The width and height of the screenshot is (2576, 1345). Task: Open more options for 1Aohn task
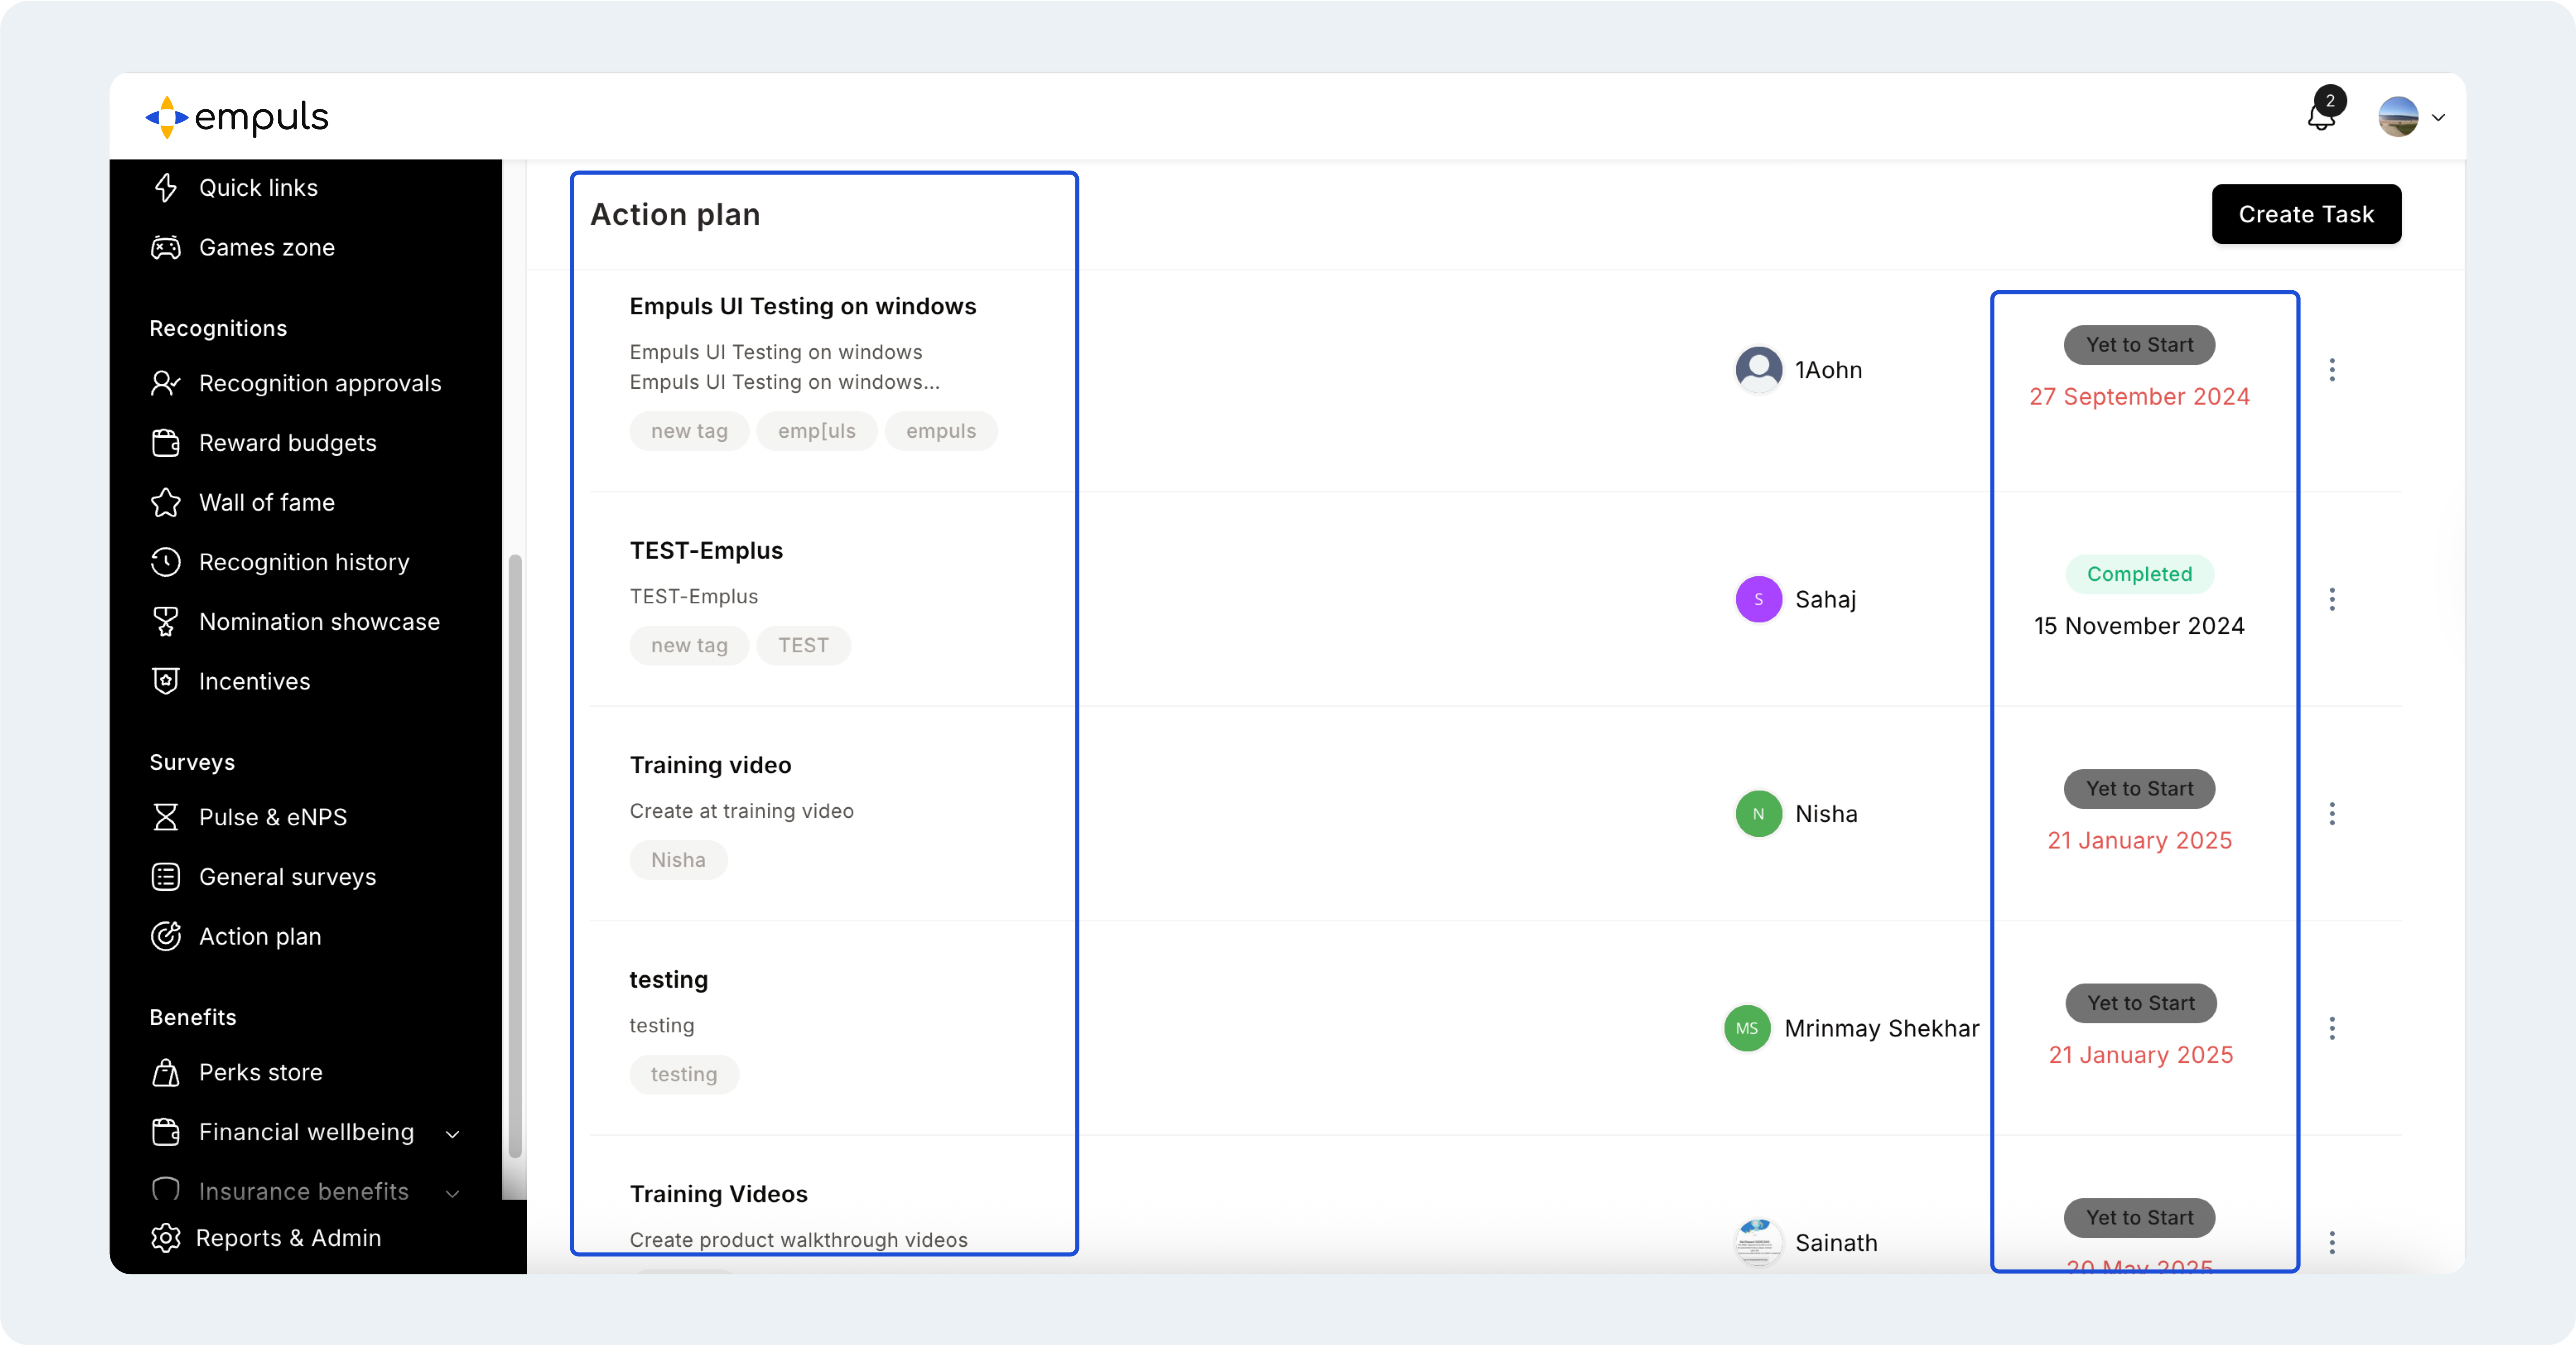coord(2332,370)
